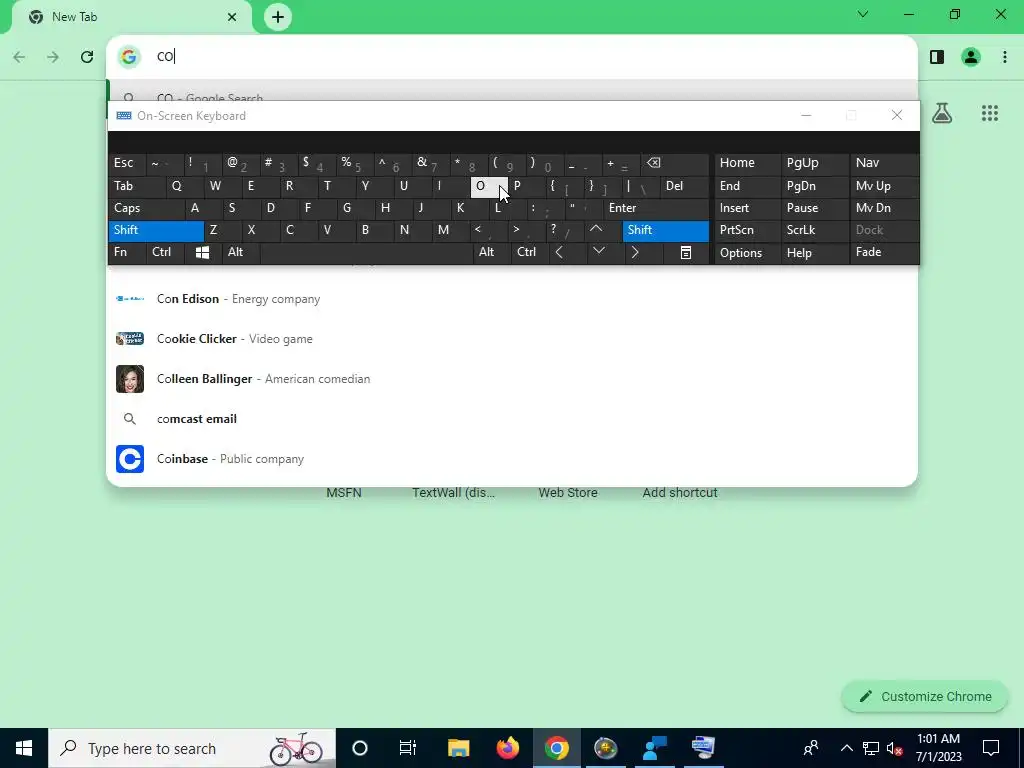The image size is (1024, 768).
Task: Click the network tray icon
Action: 871,748
